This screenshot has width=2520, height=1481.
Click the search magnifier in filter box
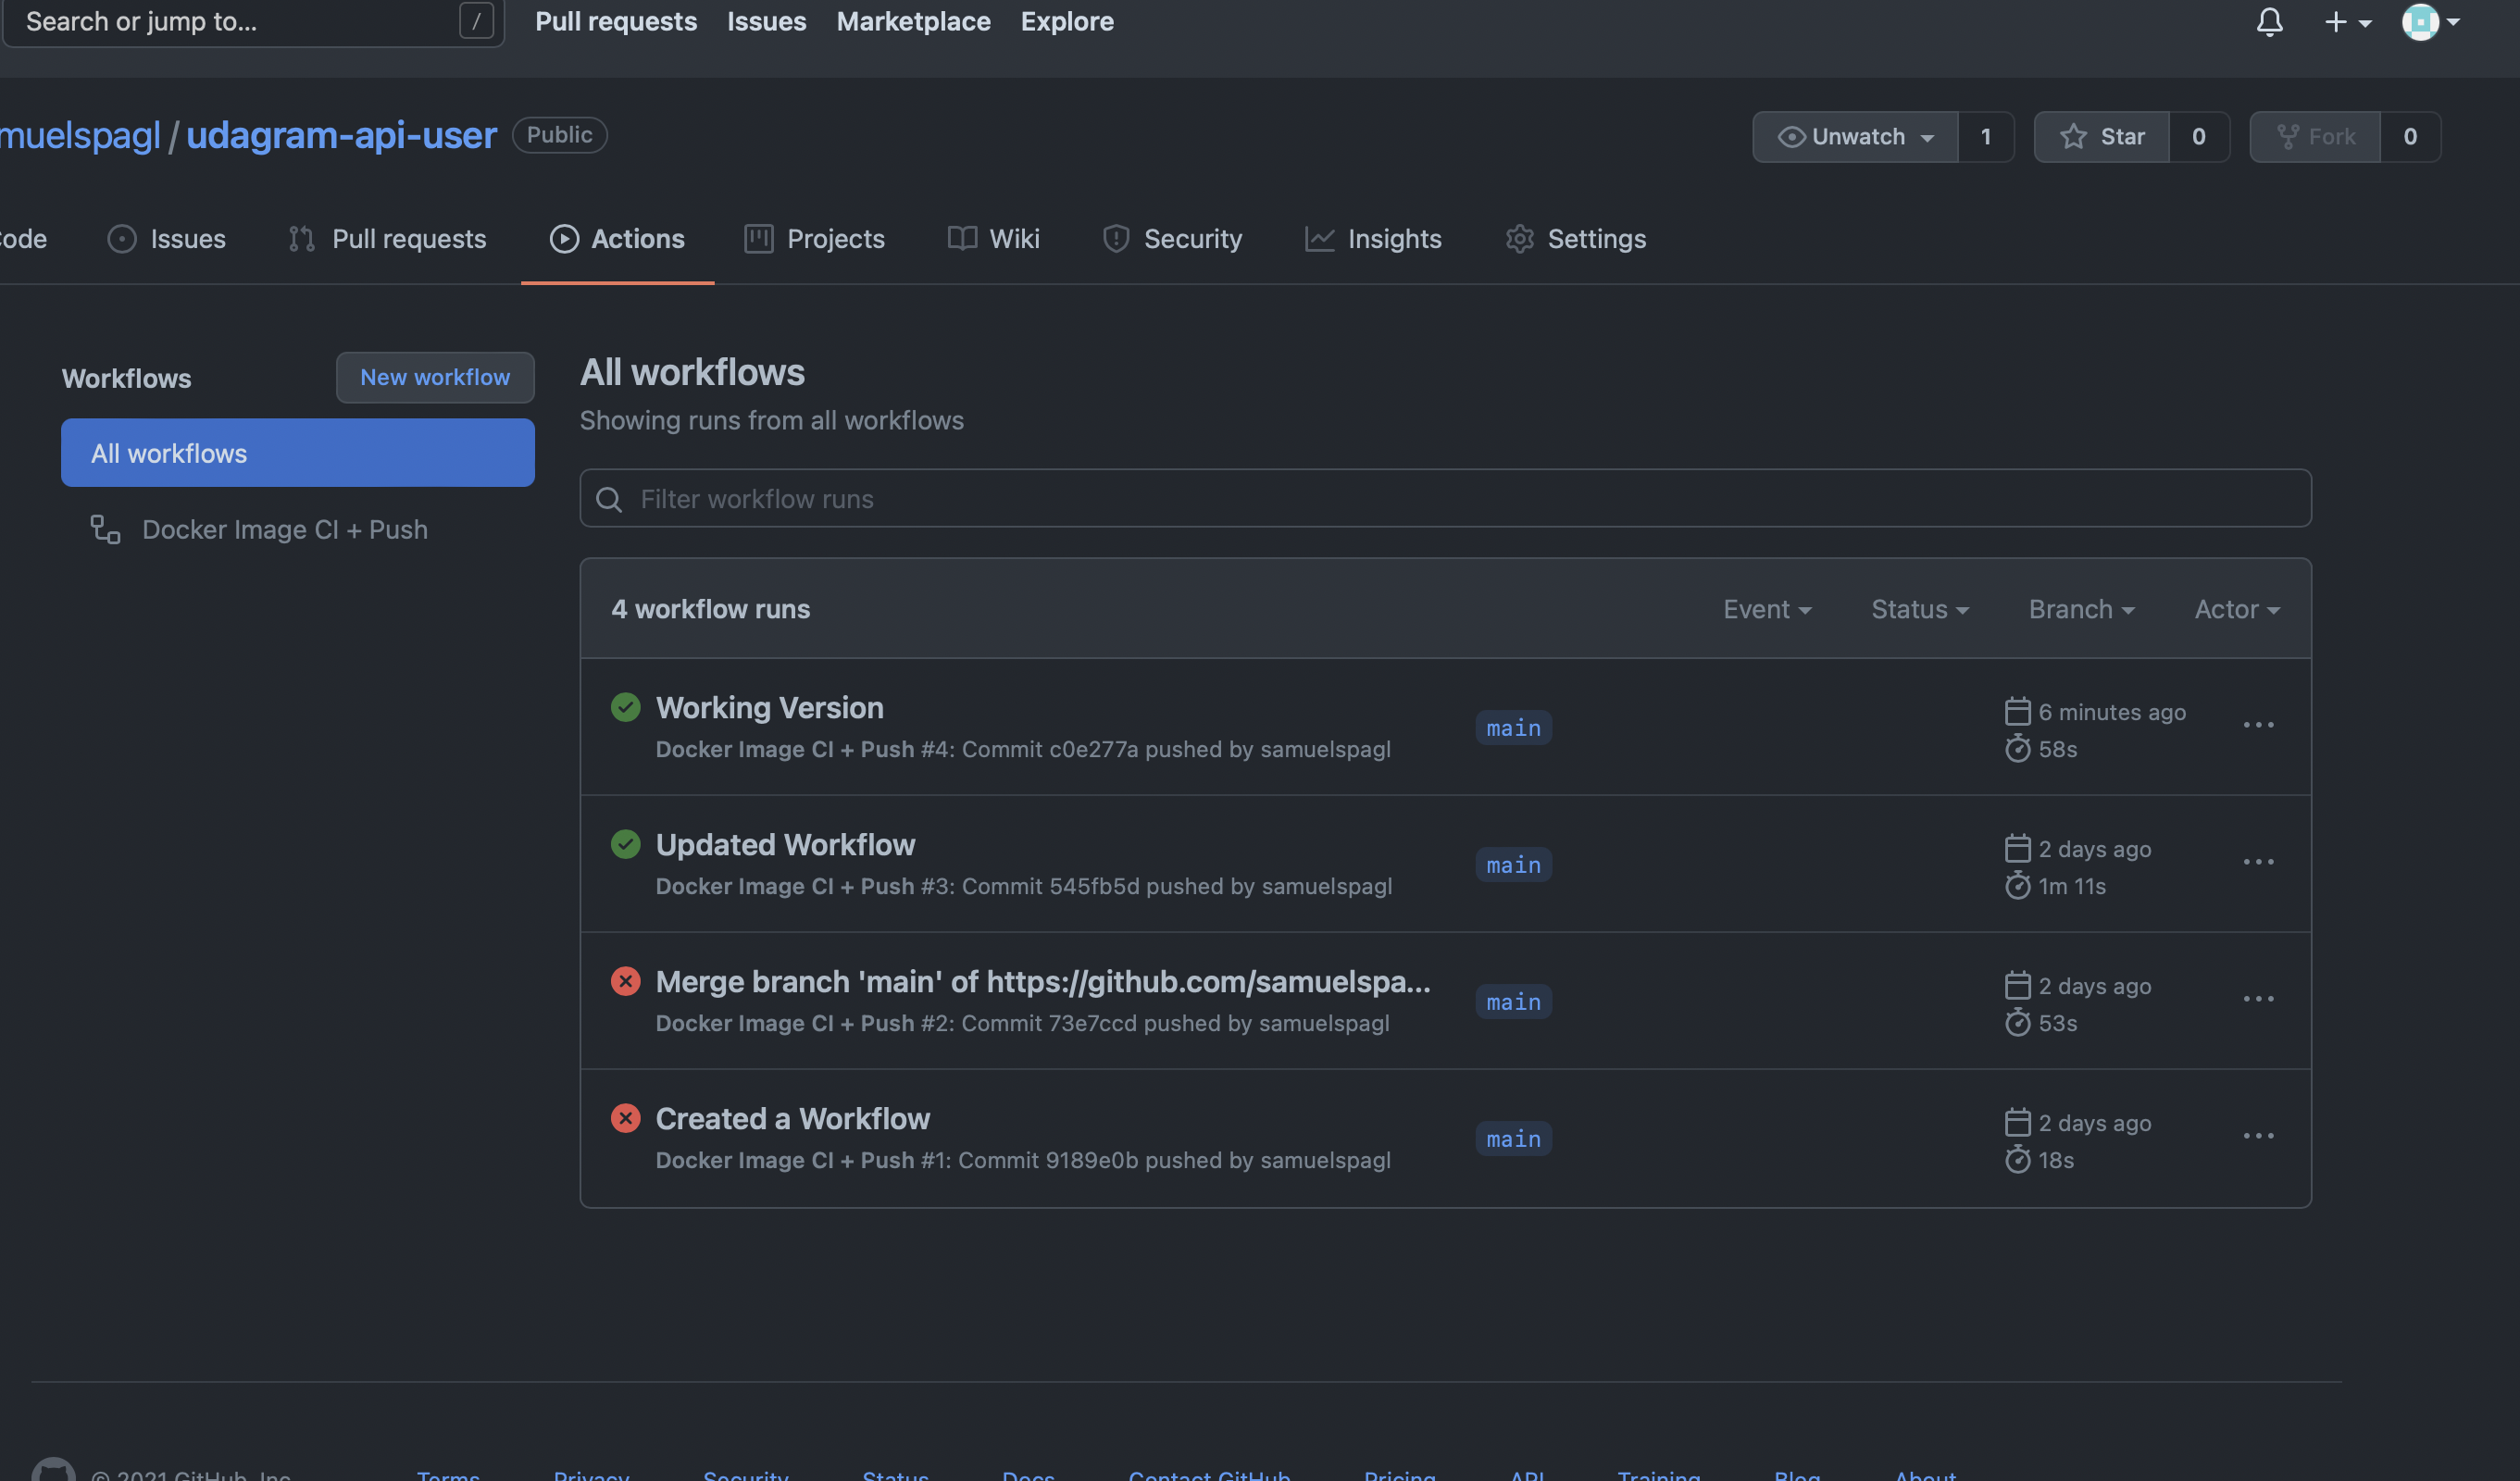tap(609, 499)
